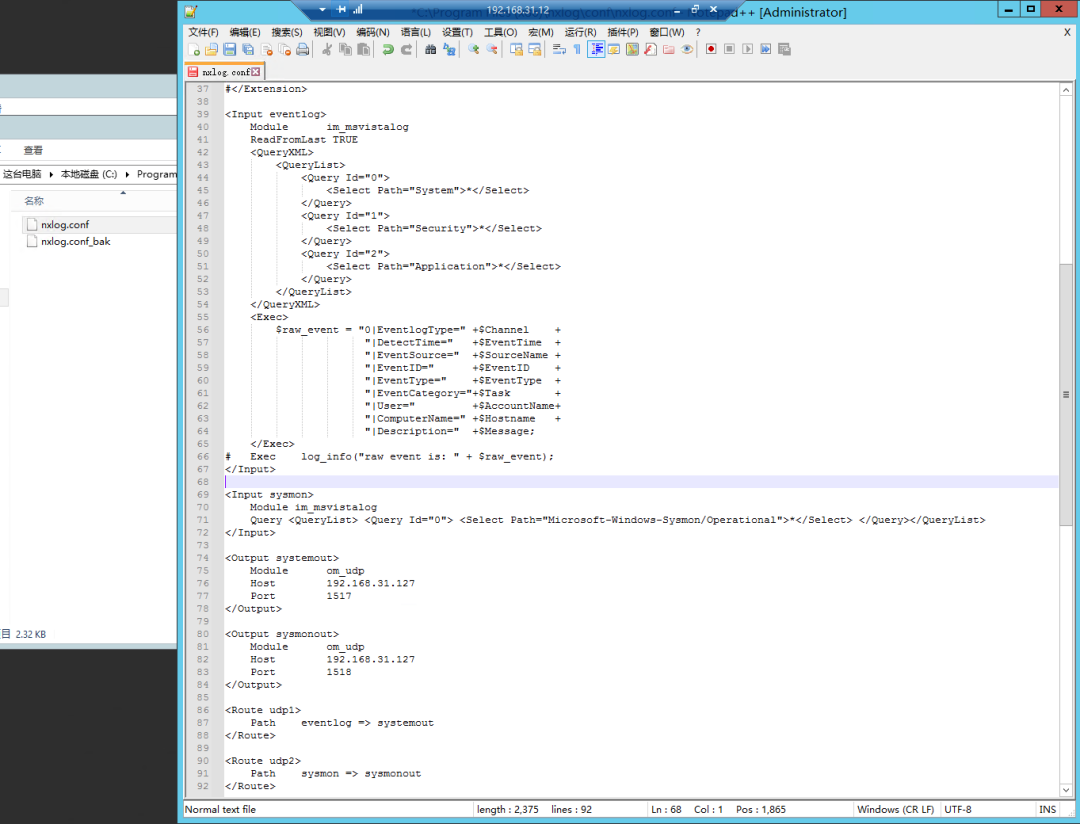This screenshot has width=1080, height=824.
Task: Close the nxlog.conf tab with its X
Action: coord(256,72)
